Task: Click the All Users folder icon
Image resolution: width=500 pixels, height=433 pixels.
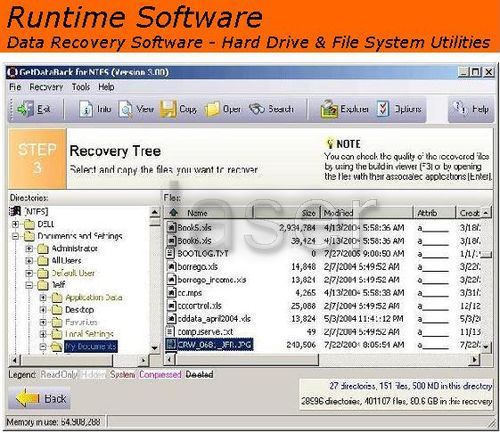Action: [x=43, y=261]
